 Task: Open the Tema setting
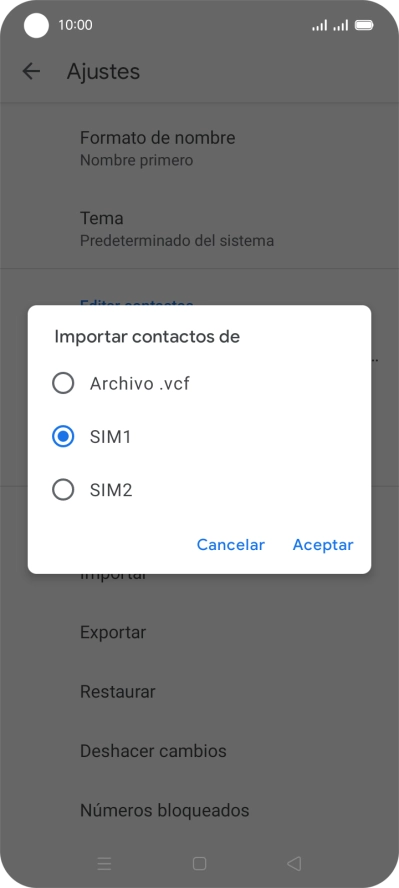click(199, 228)
